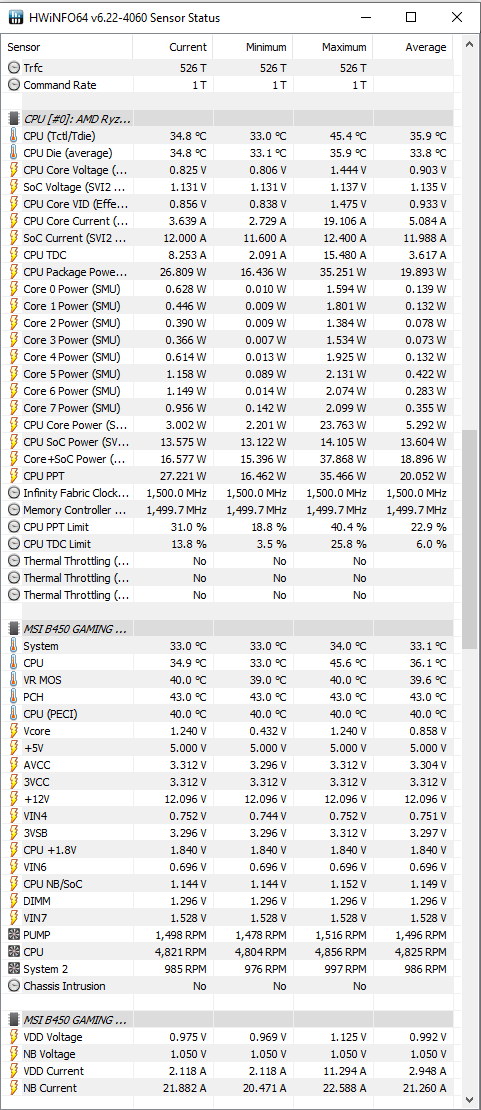Click the CPU [#0] AMD Ryzen chip icon
This screenshot has height=1110, width=481.
(x=13, y=119)
